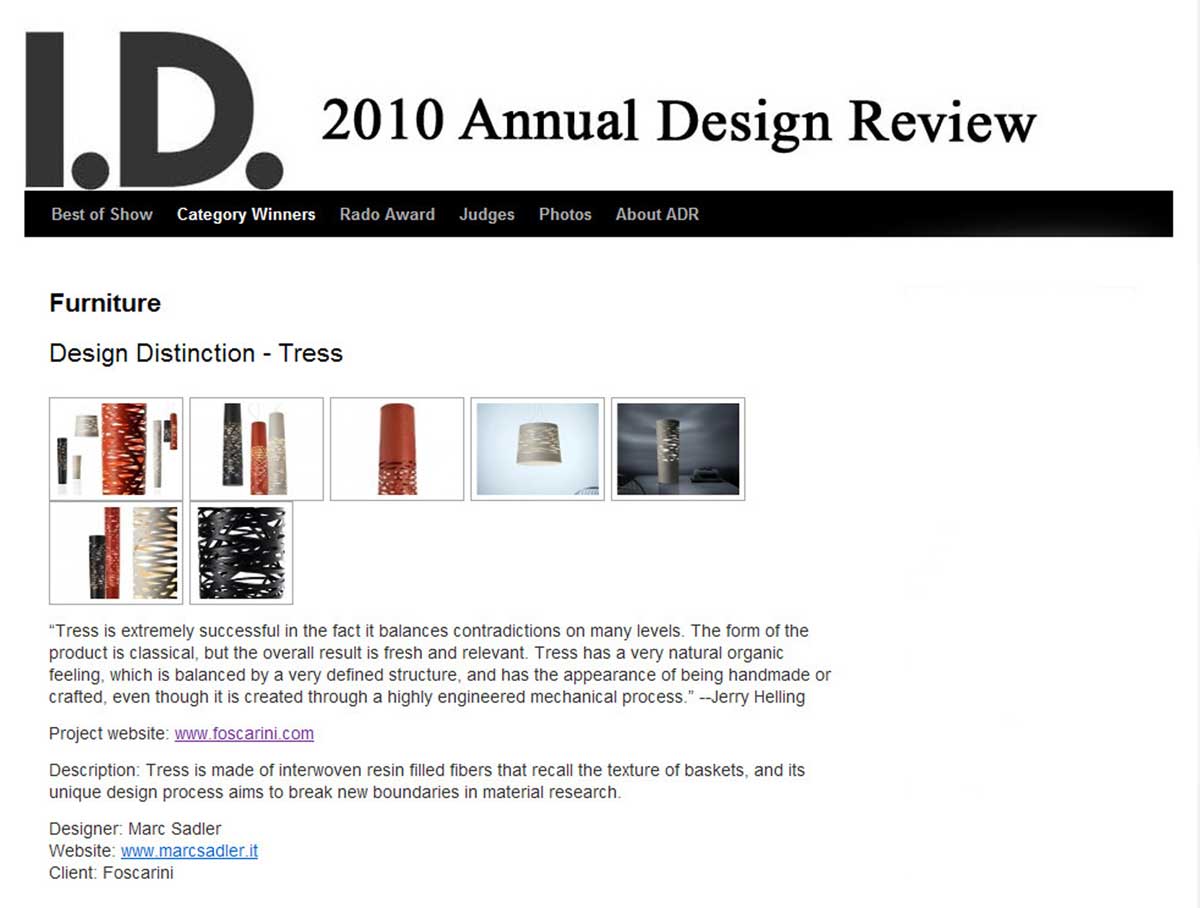Open thumbnail of black, red and beige hanging lamps

click(x=256, y=449)
